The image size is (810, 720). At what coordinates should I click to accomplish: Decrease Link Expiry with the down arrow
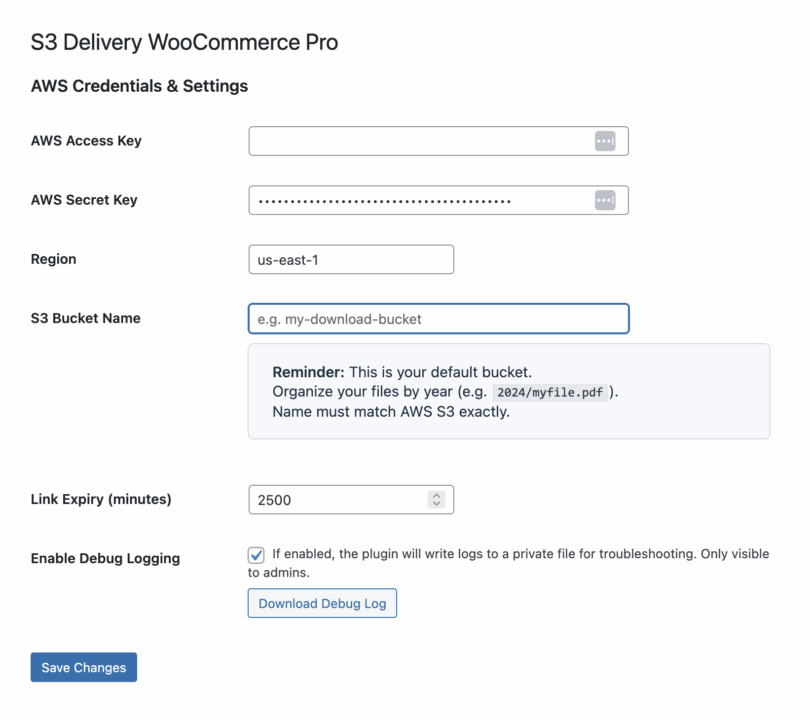pos(436,503)
